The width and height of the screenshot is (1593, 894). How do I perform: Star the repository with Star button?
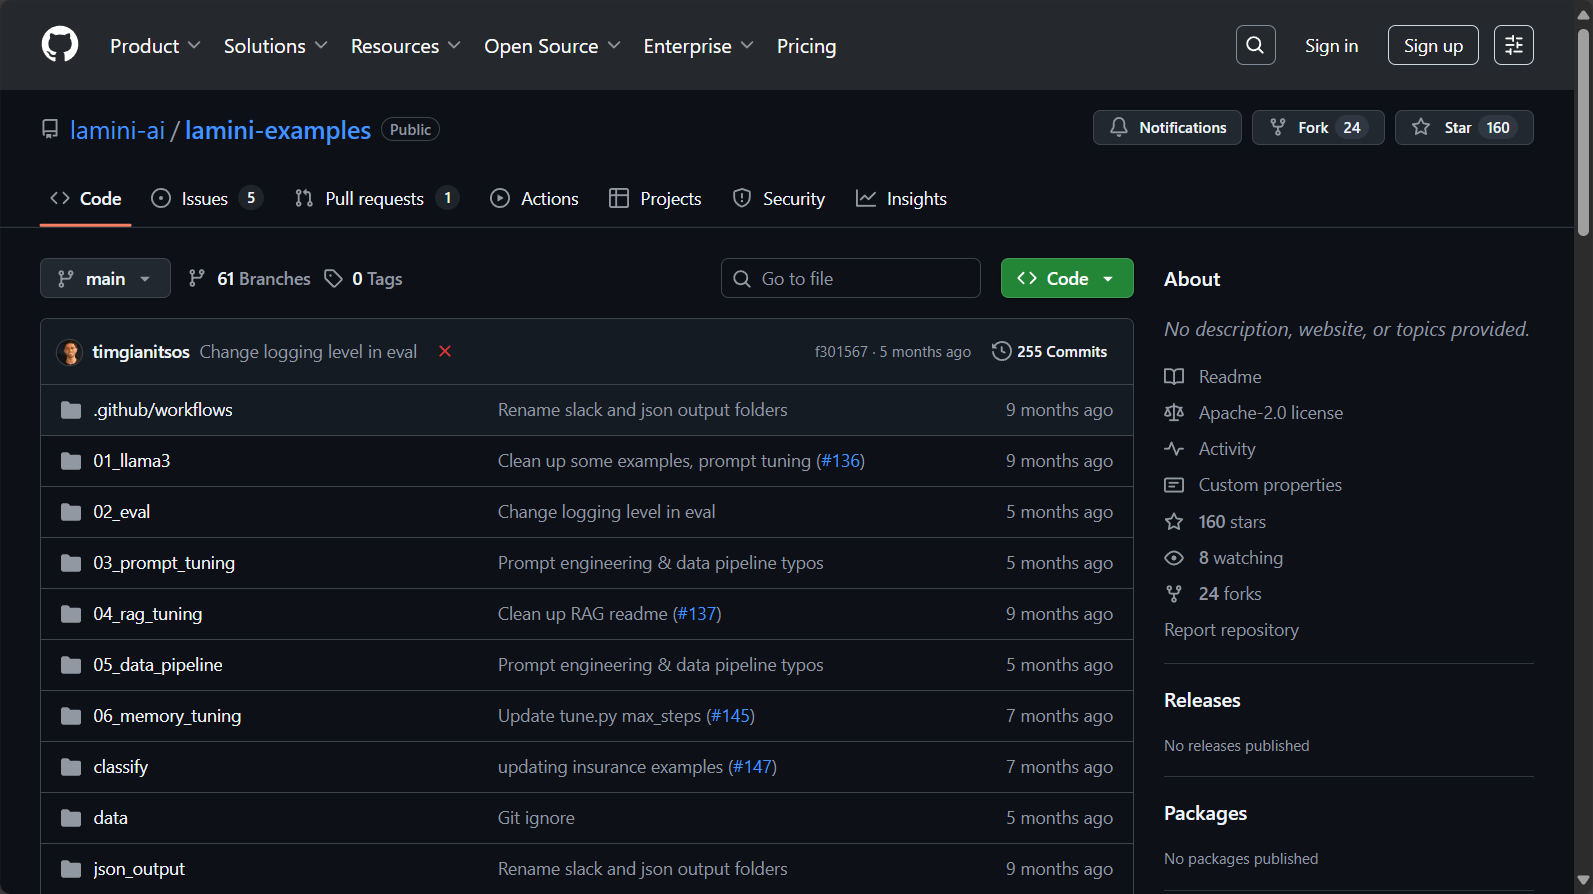(1464, 127)
